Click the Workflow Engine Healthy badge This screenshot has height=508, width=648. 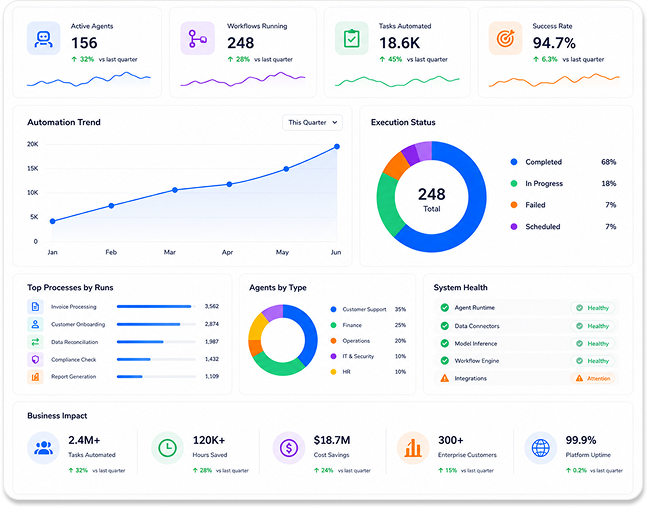(x=593, y=361)
